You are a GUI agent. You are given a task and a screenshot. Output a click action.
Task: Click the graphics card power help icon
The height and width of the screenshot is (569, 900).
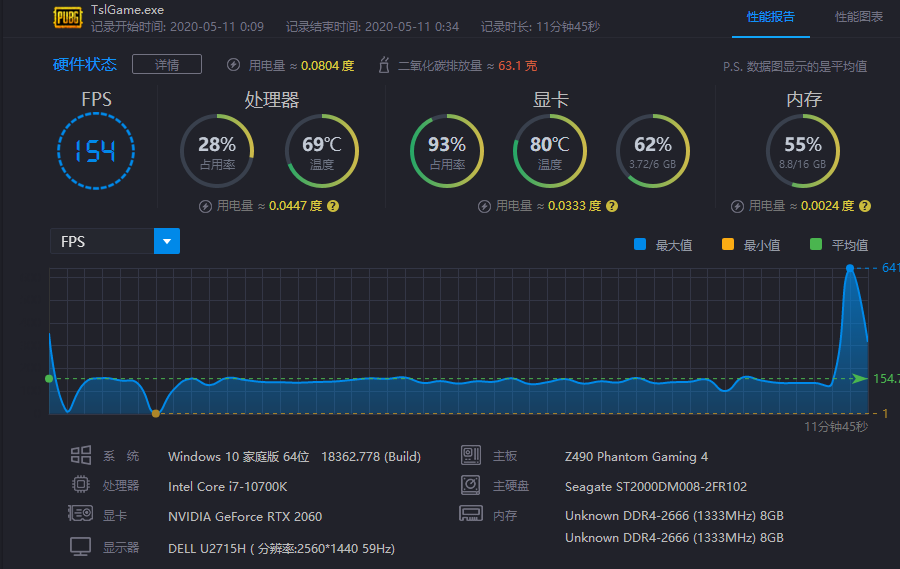[x=611, y=206]
